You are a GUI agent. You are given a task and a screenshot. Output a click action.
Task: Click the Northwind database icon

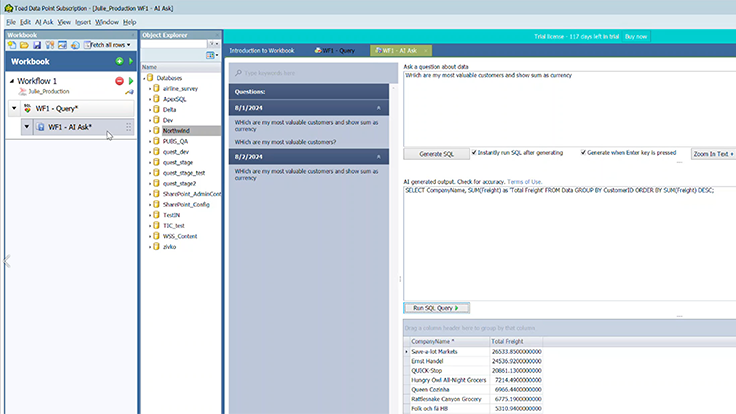156,130
